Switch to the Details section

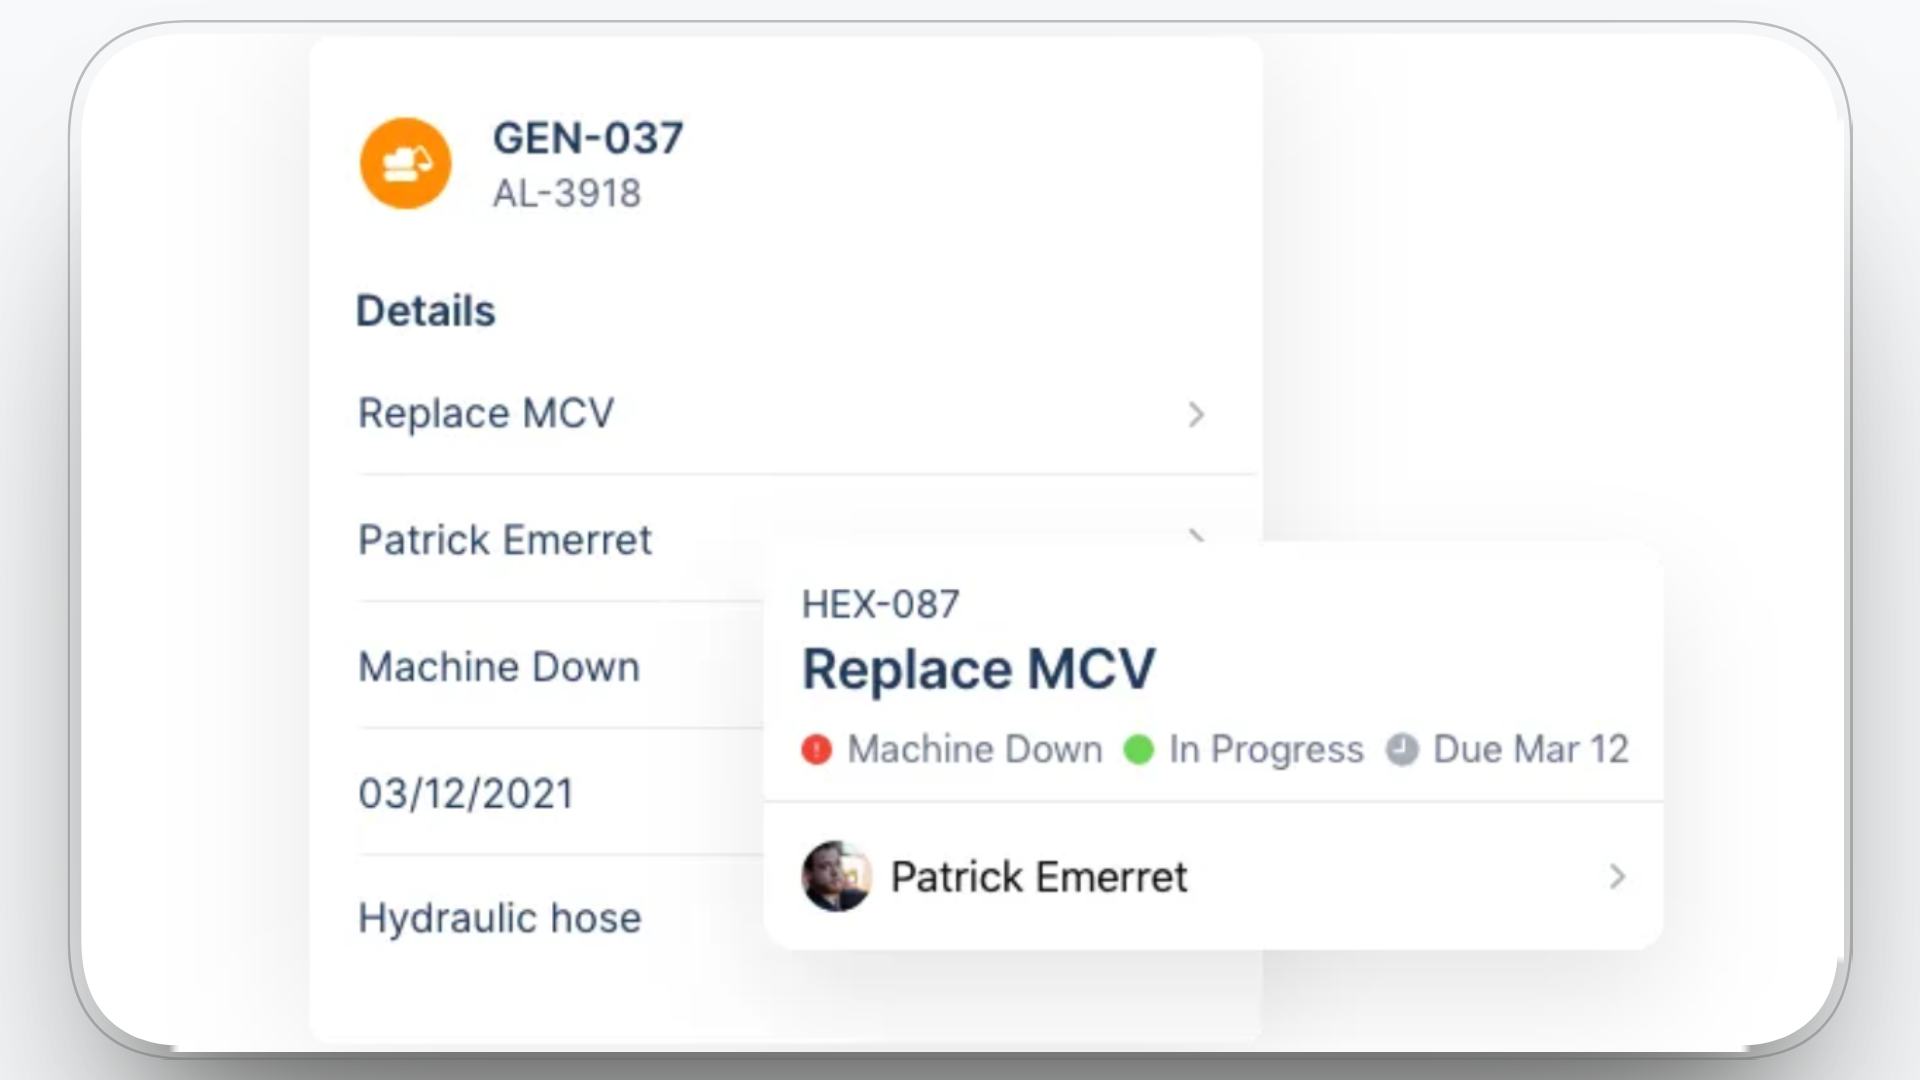[x=426, y=310]
